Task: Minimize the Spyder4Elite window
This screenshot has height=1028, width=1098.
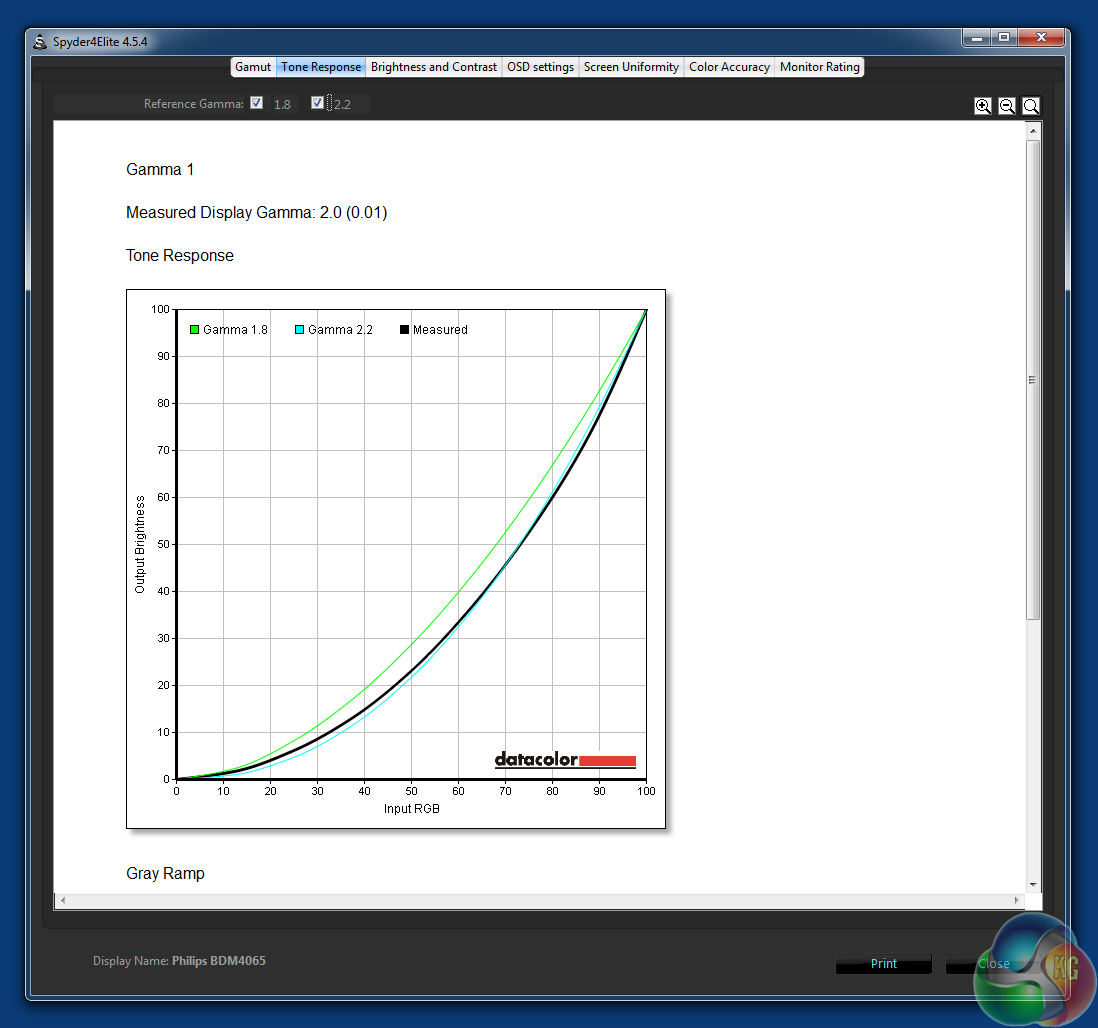Action: coord(976,38)
